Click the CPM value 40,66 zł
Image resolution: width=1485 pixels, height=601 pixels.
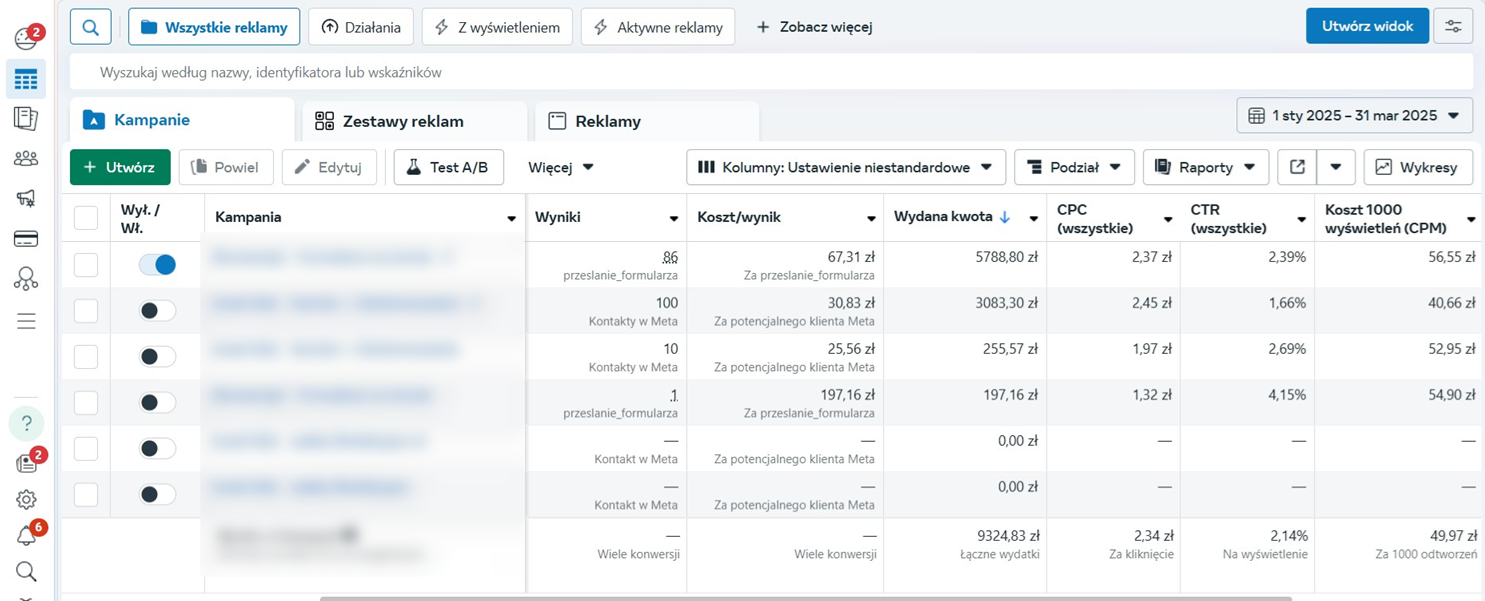click(1452, 303)
